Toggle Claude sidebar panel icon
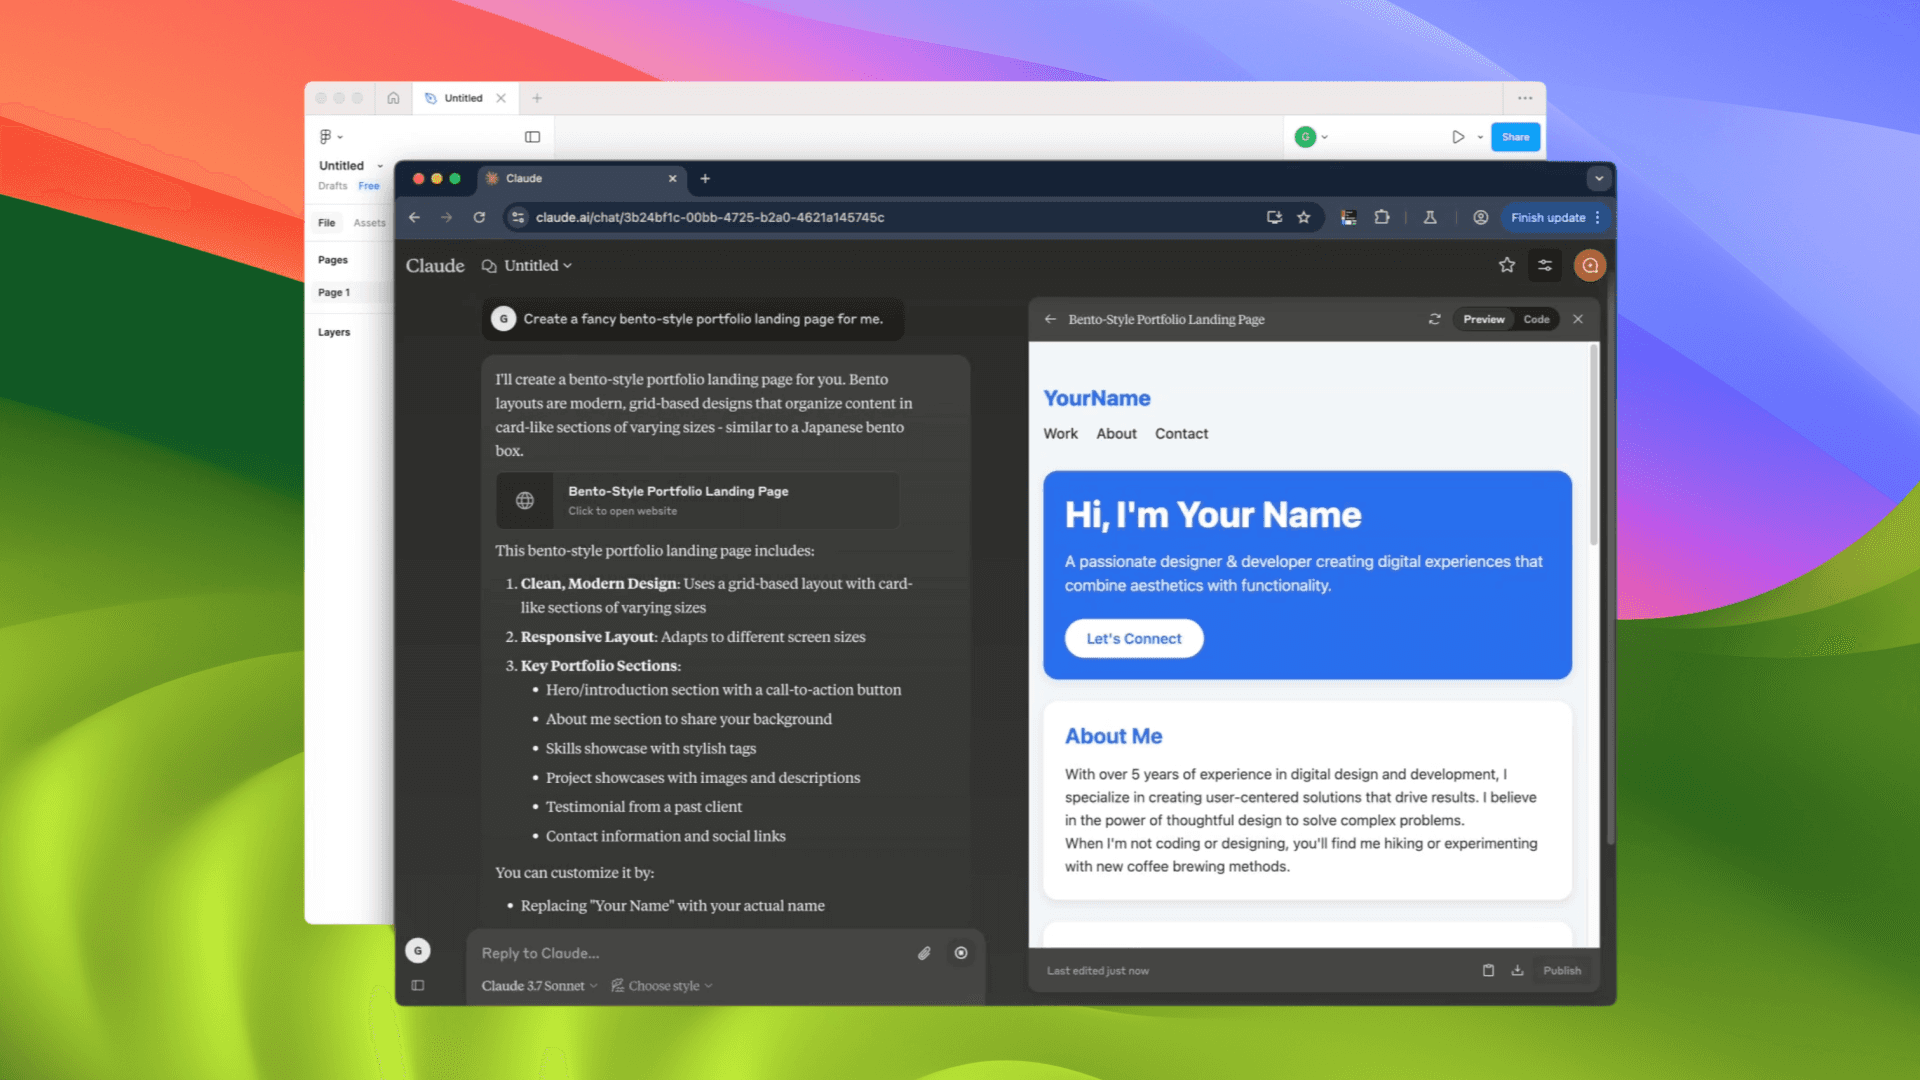This screenshot has height=1080, width=1920. (418, 985)
